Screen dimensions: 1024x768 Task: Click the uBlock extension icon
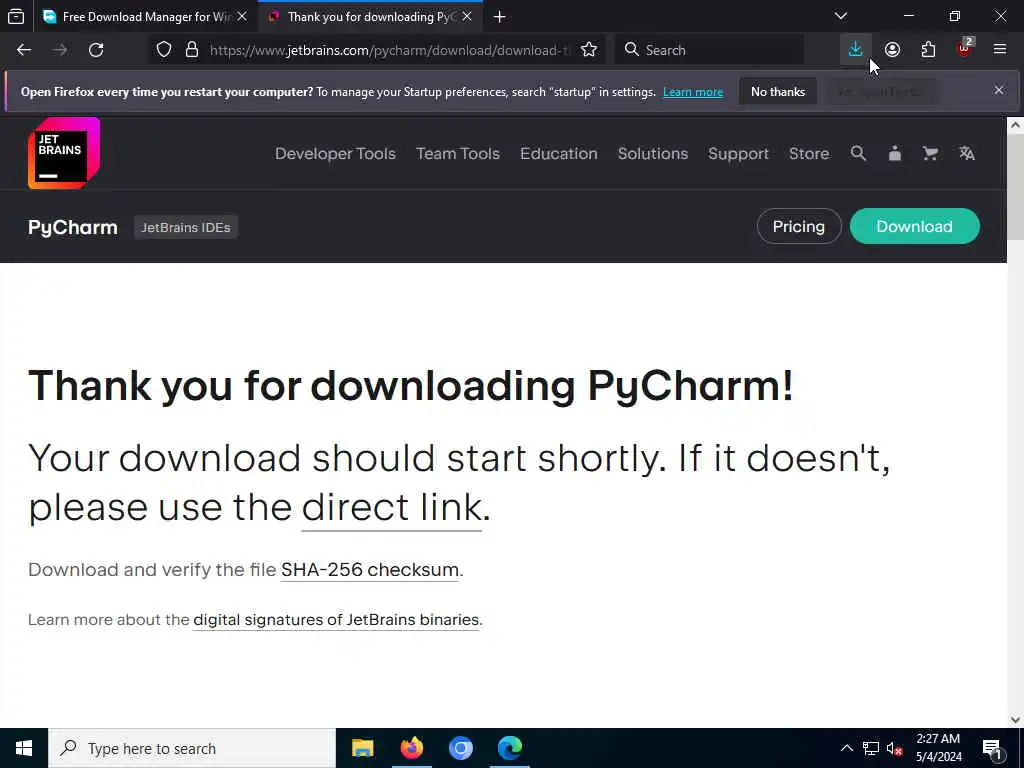point(965,49)
